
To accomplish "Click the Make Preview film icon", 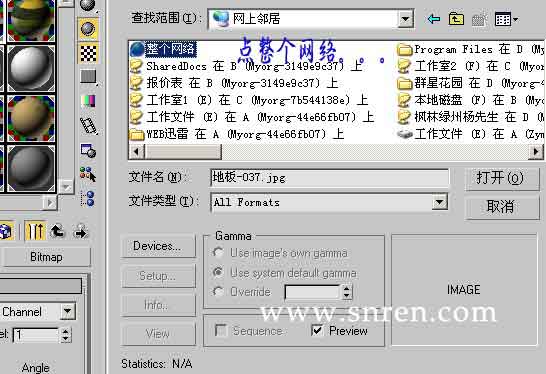I will pyautogui.click(x=88, y=126).
